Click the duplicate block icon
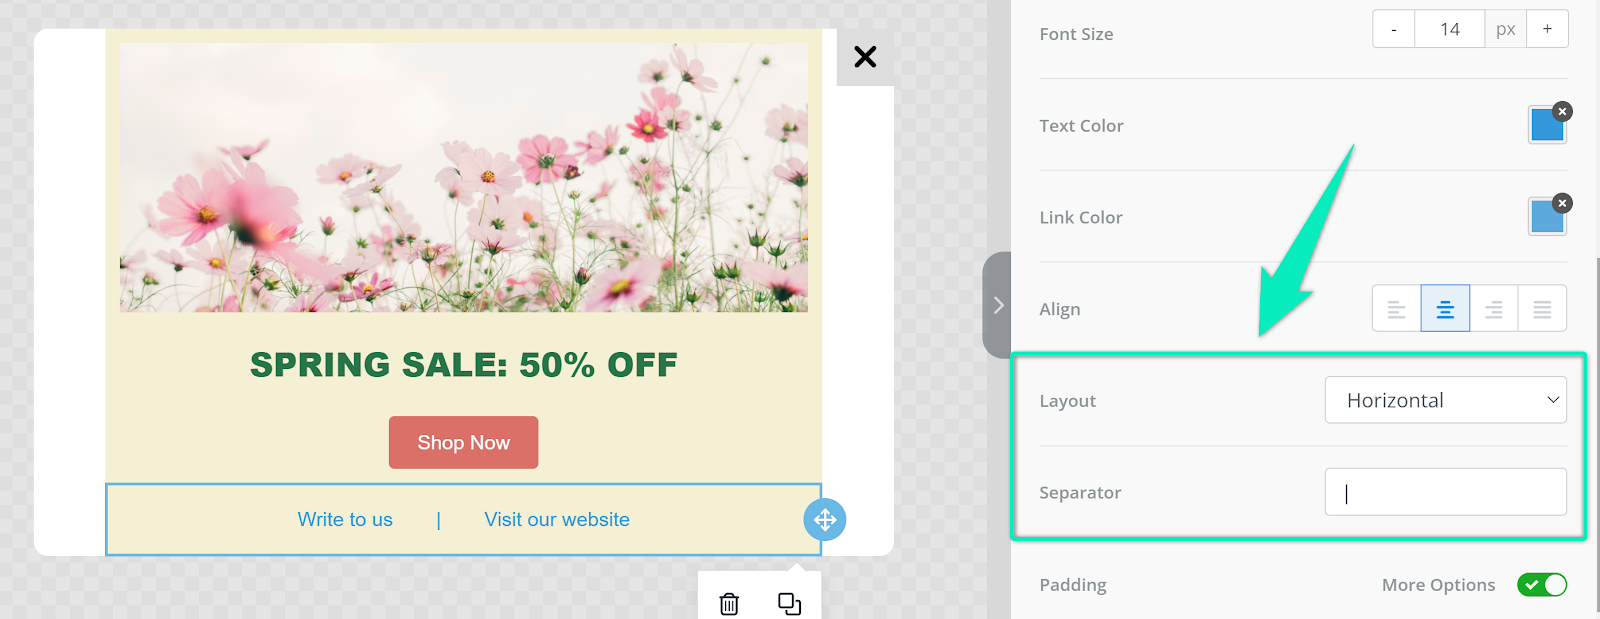This screenshot has width=1600, height=619. [x=789, y=604]
